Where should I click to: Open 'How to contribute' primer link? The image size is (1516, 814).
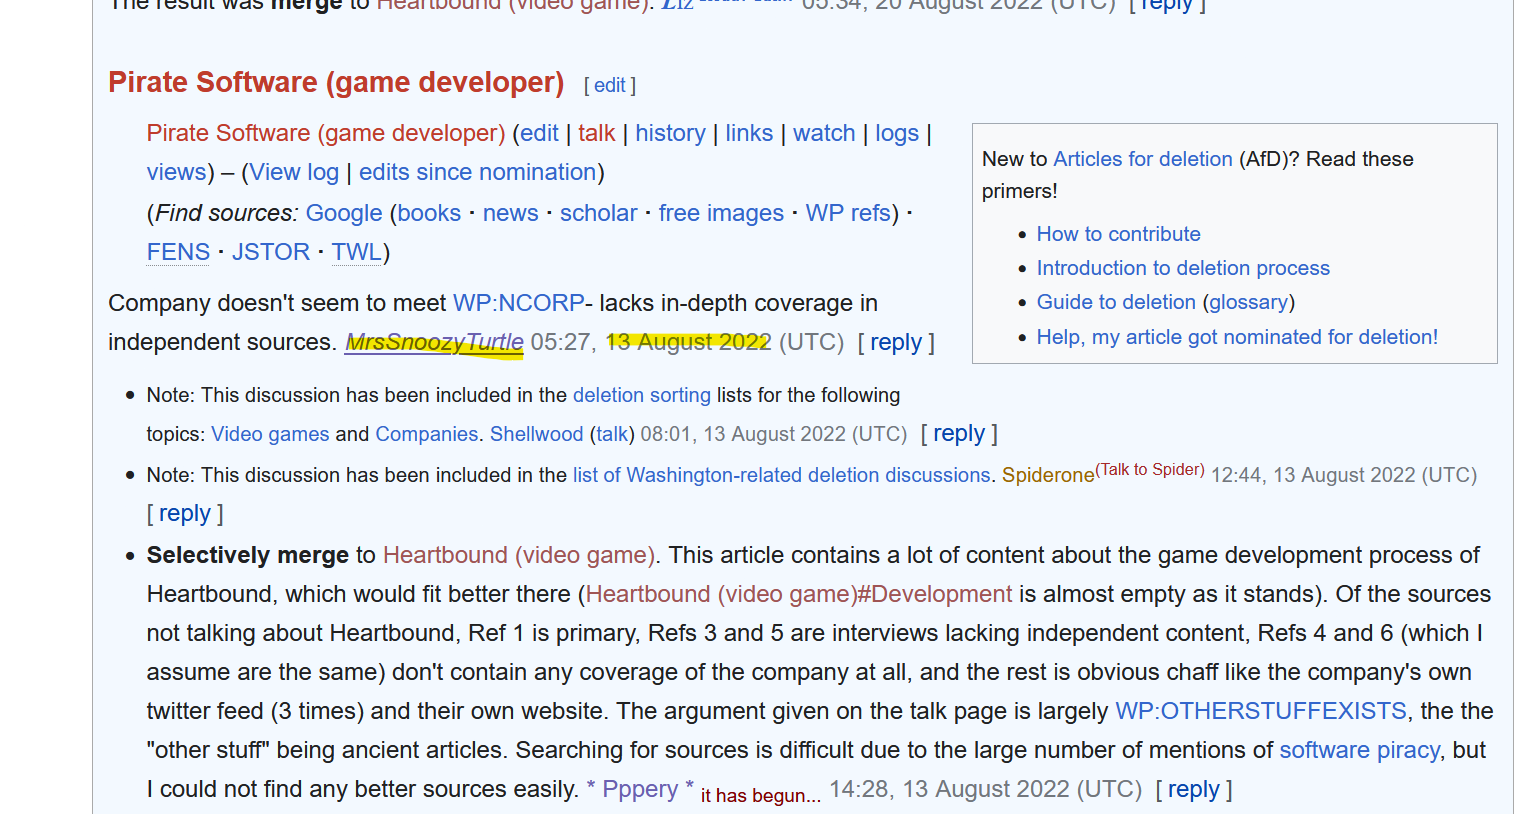point(1119,234)
